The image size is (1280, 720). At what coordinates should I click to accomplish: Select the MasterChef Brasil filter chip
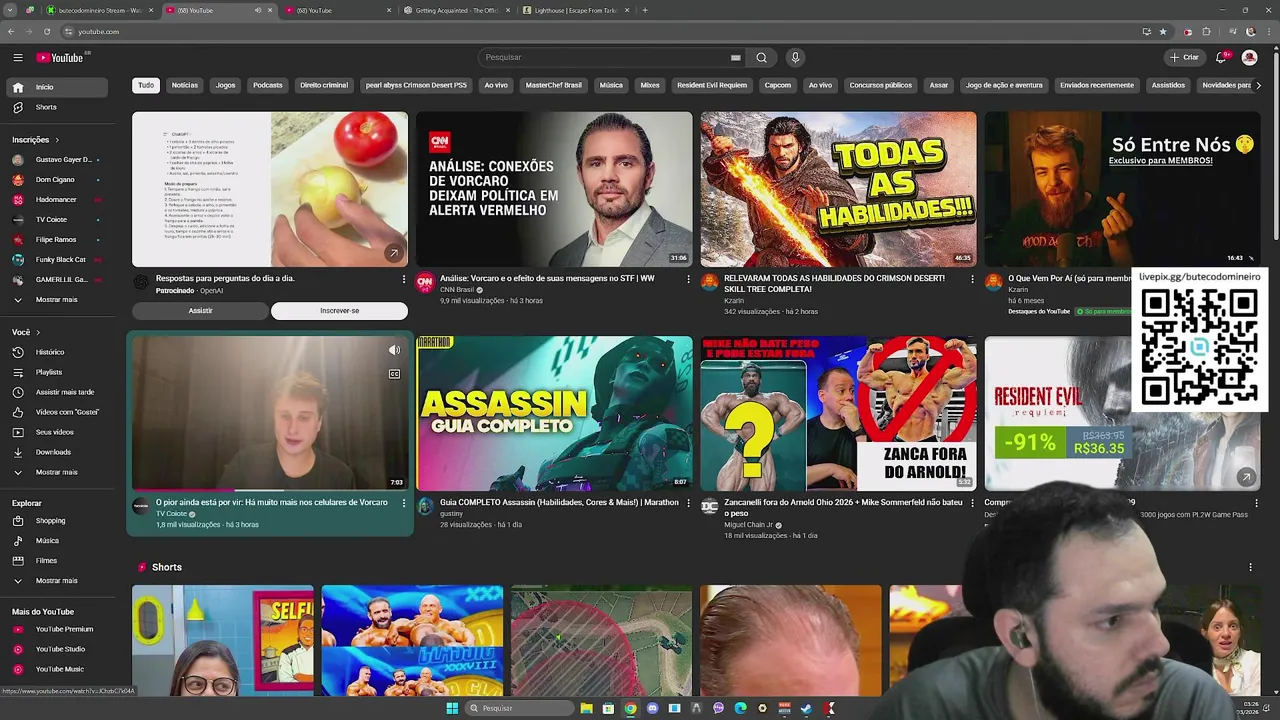553,85
